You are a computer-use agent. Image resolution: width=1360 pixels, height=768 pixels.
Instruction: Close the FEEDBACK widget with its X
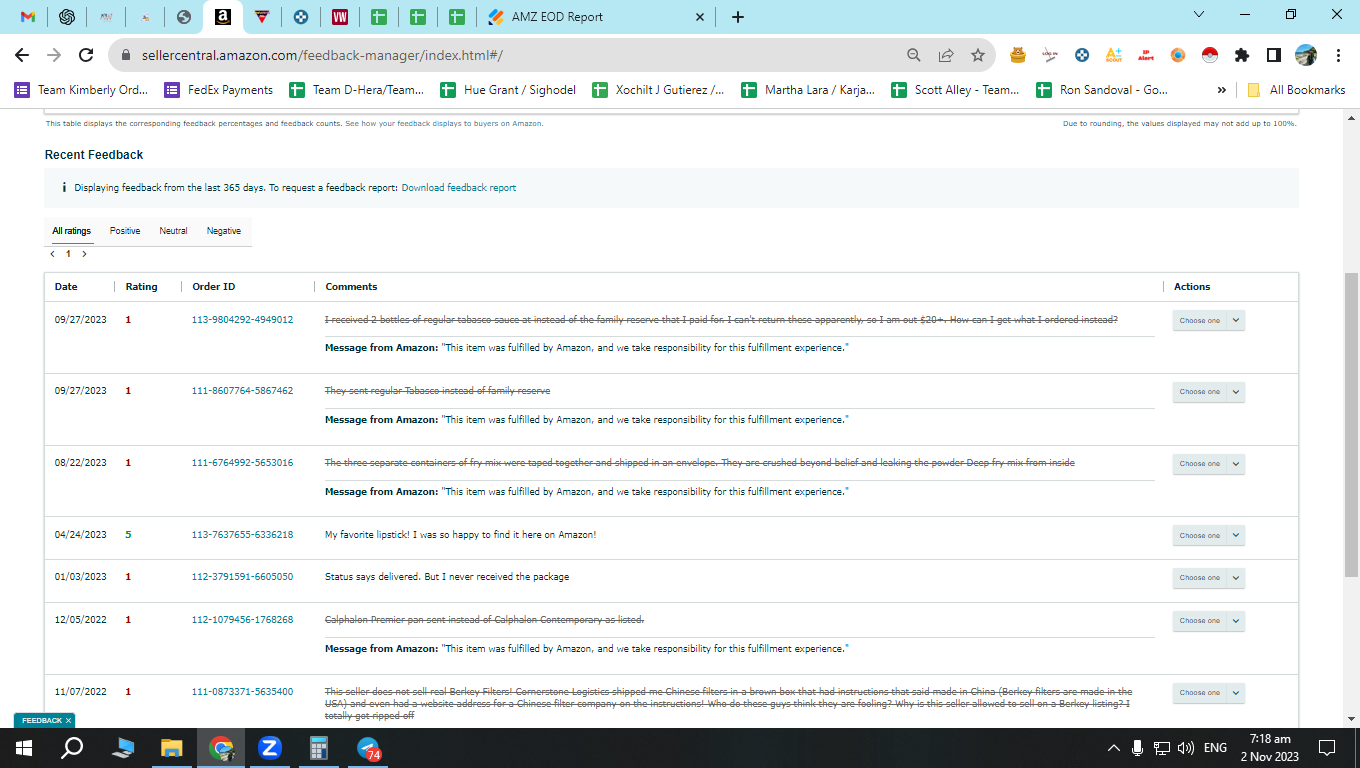tap(68, 720)
